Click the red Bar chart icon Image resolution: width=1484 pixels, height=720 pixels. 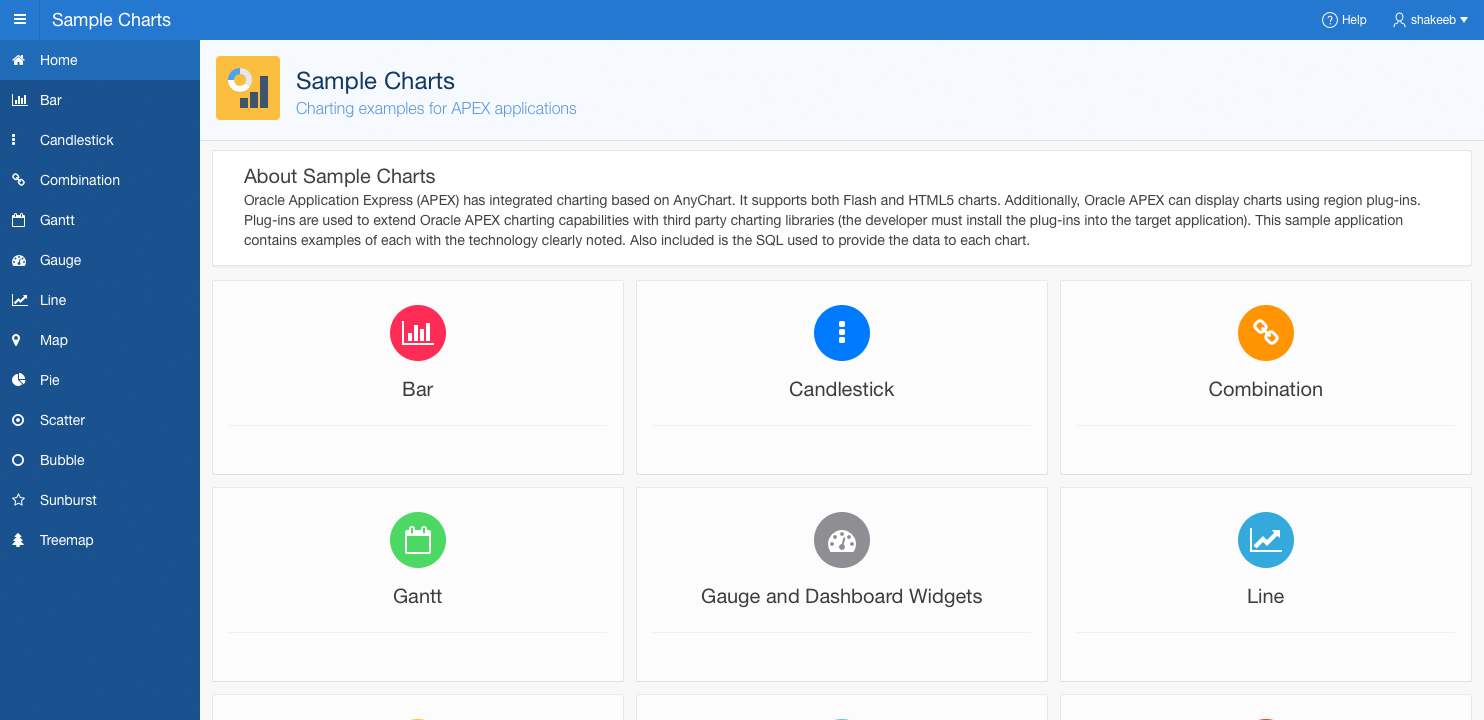pyautogui.click(x=417, y=333)
